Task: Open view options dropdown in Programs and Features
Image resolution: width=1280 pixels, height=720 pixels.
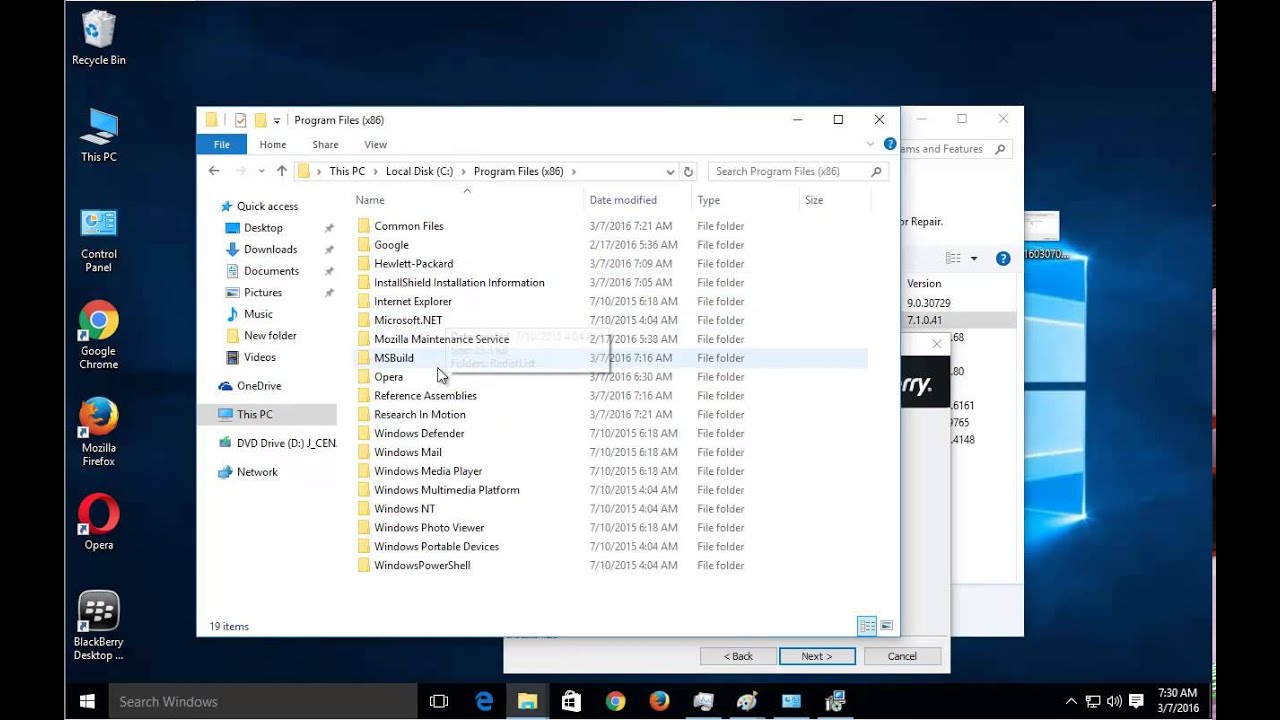Action: [974, 258]
